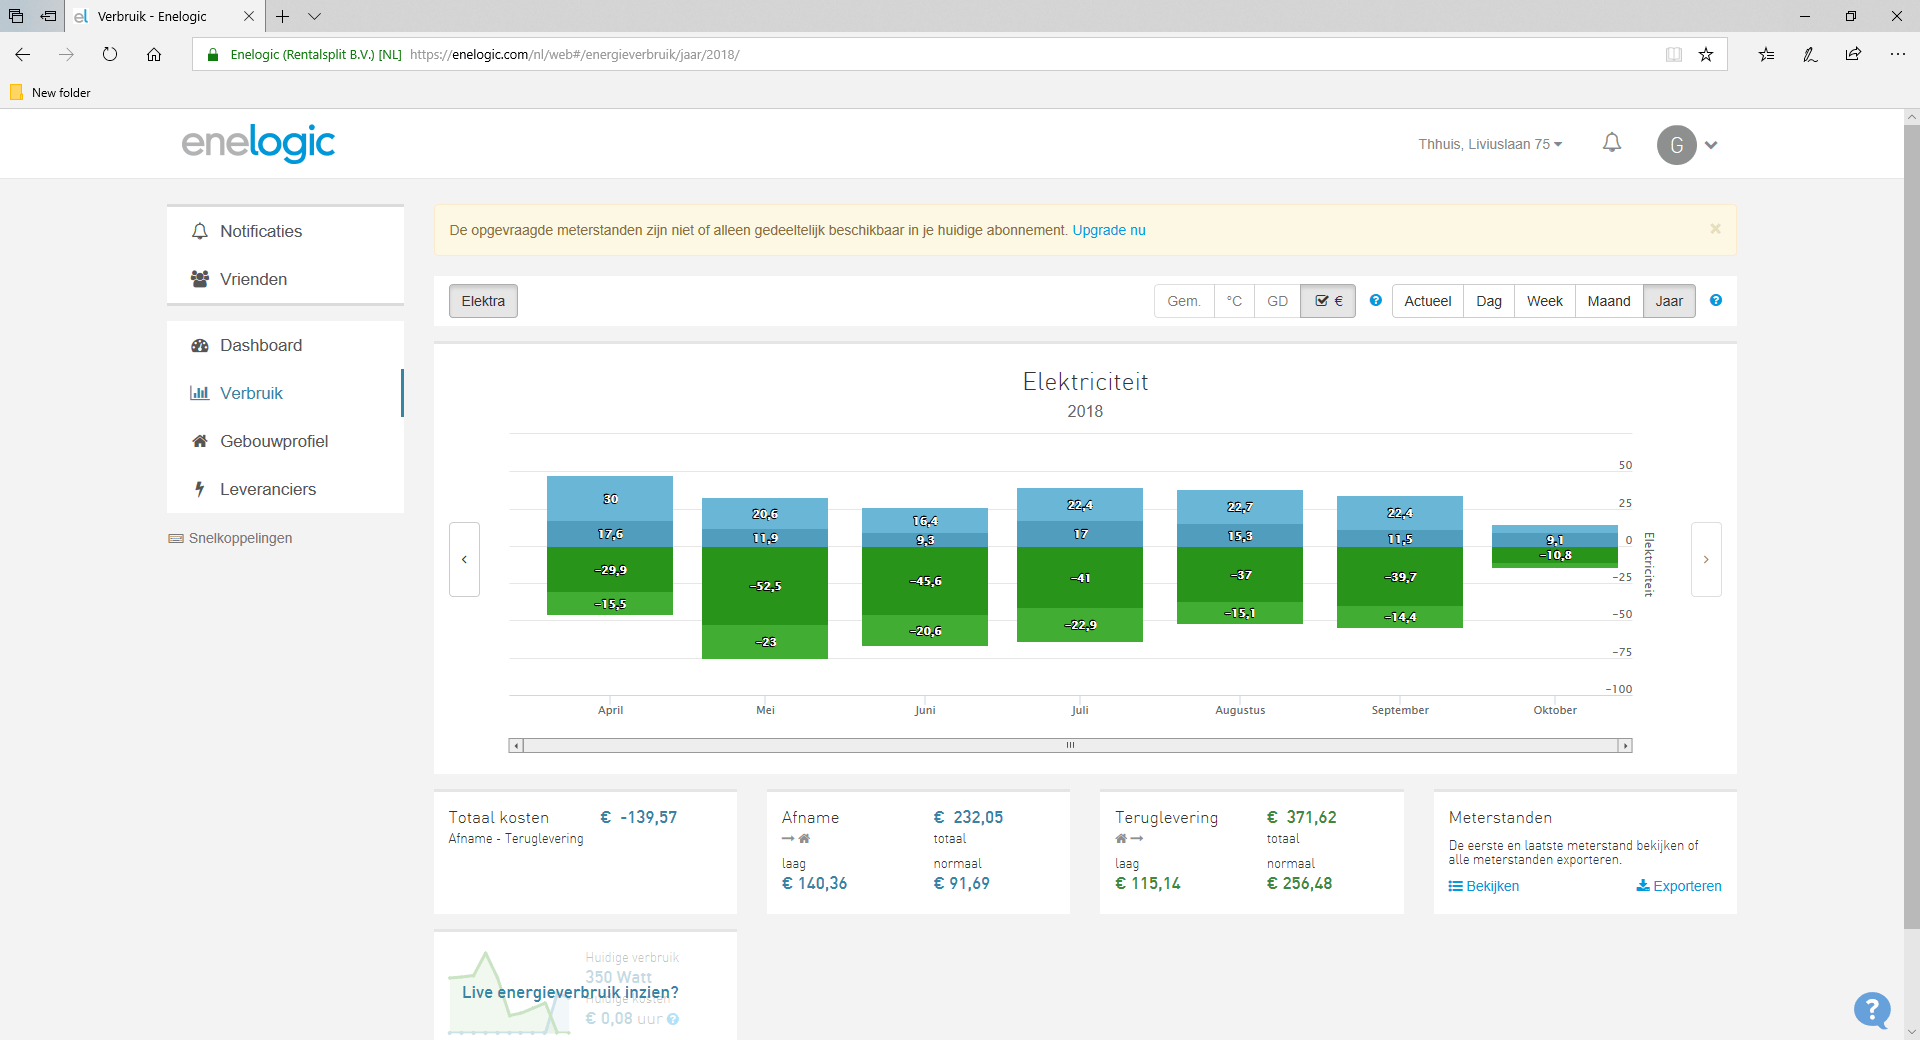The image size is (1920, 1040).
Task: Go to Notificaties in the sidebar
Action: pos(285,231)
